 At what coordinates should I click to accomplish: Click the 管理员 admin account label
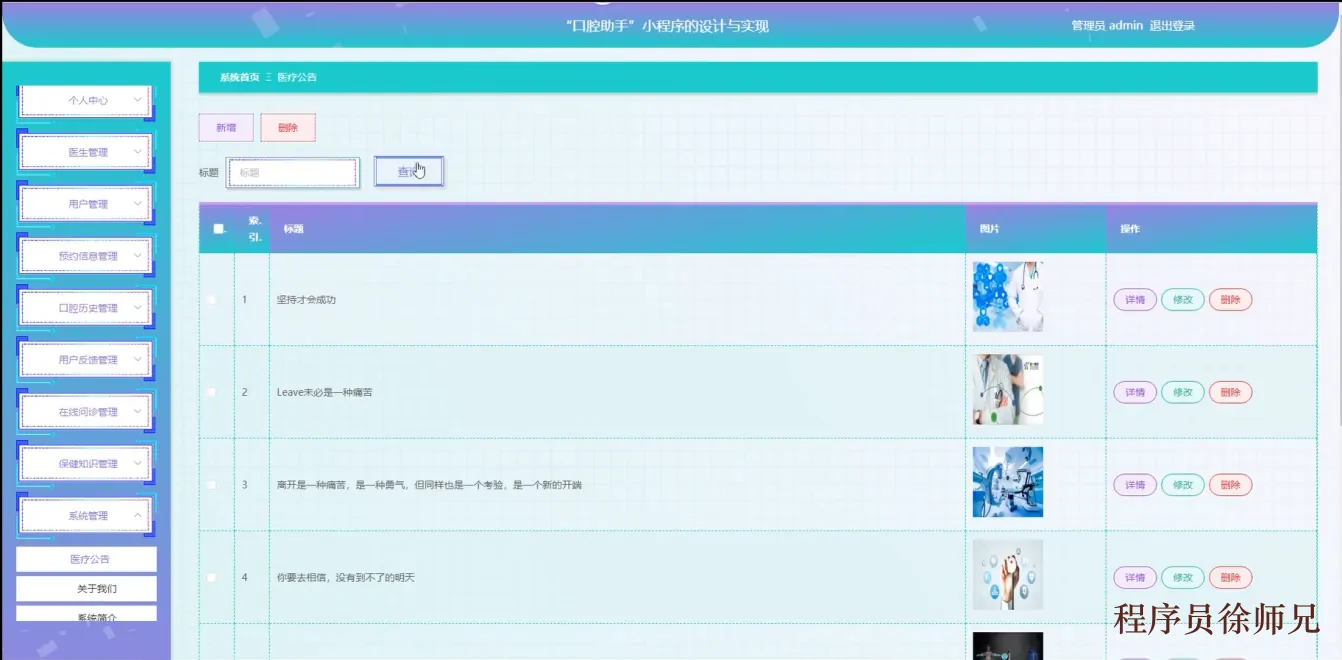1107,26
